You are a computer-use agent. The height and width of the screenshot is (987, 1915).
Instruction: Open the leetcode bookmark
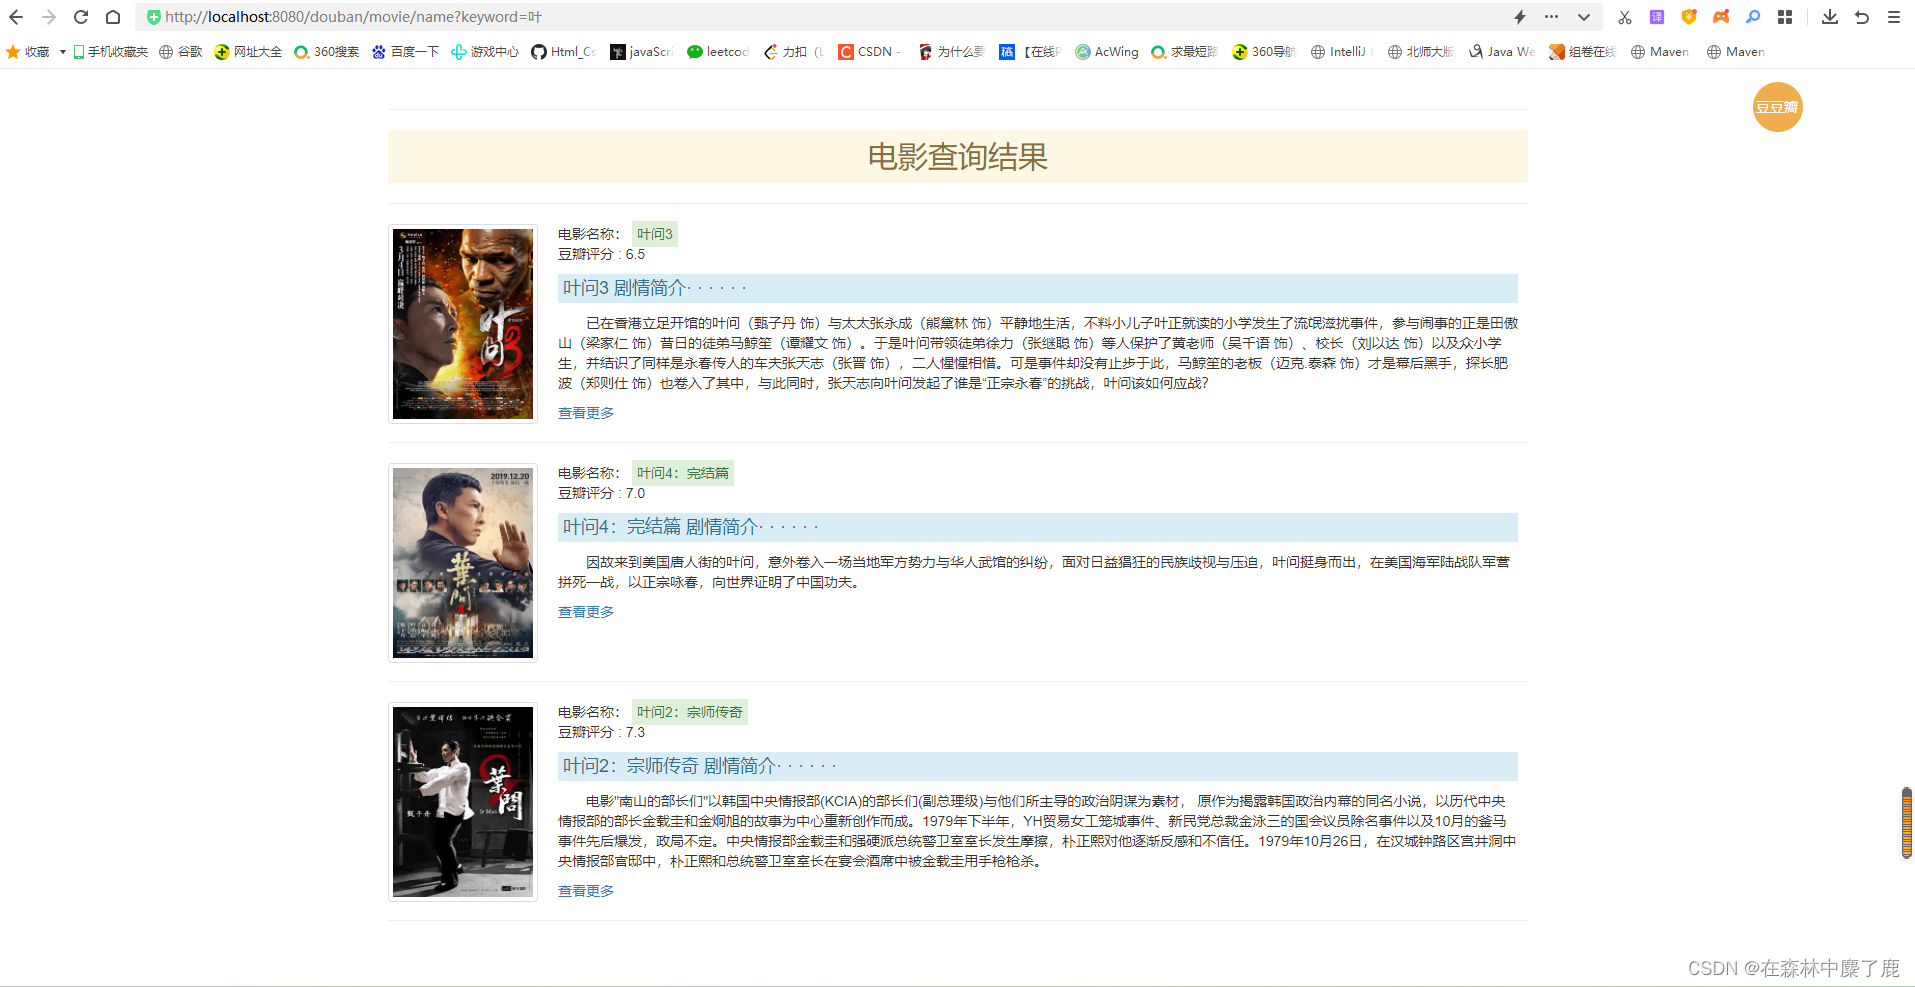tap(718, 52)
